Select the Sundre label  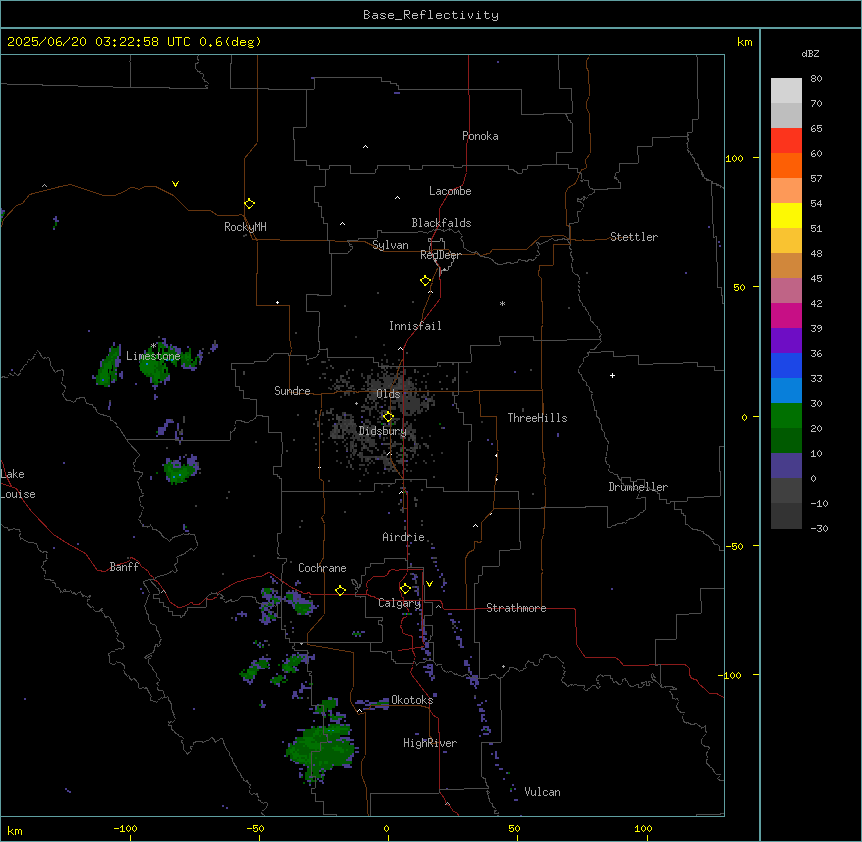[292, 391]
